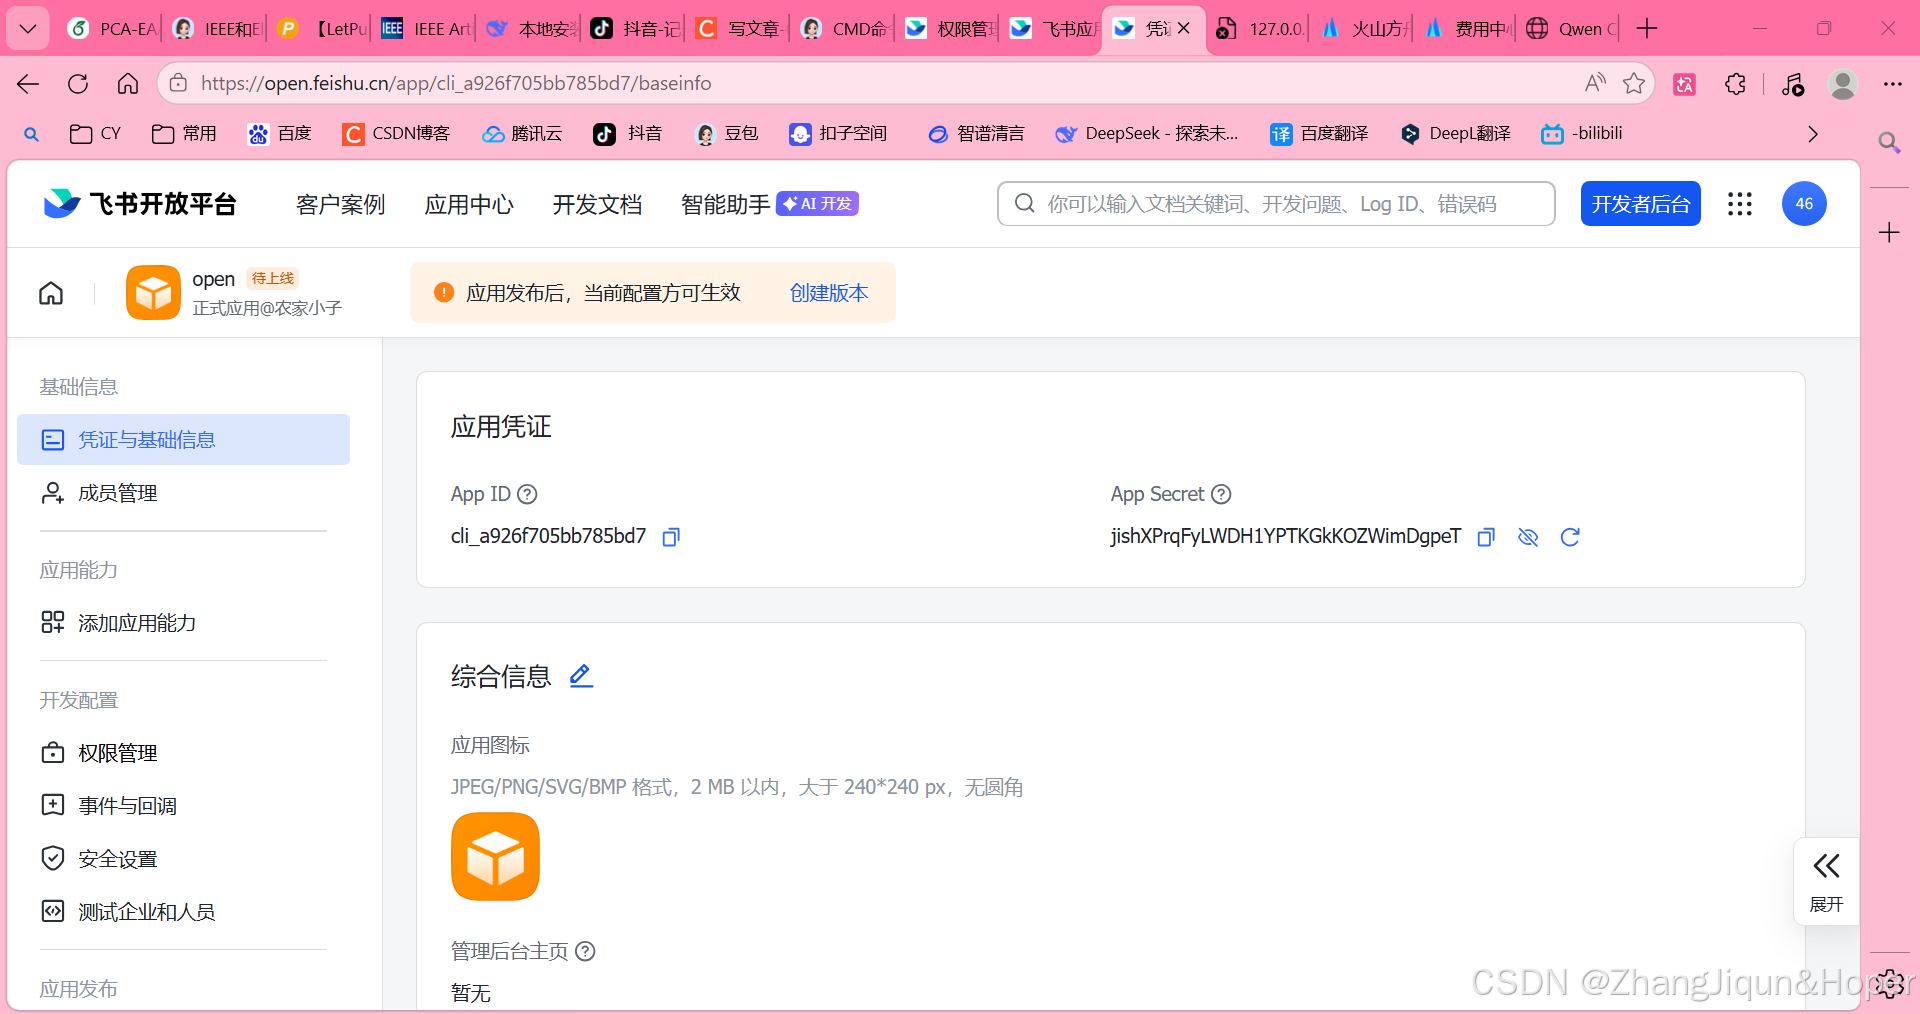1920x1014 pixels.
Task: Add this page to favorites star
Action: (x=1635, y=83)
